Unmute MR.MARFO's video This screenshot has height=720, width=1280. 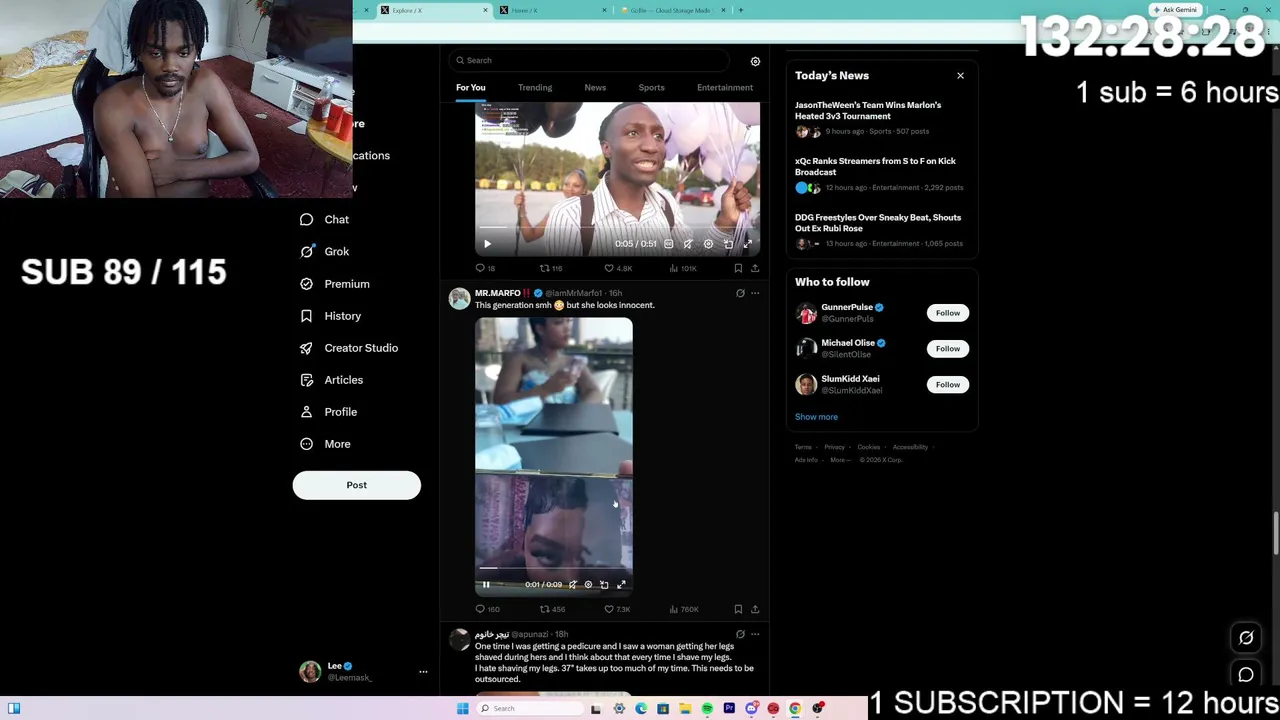572,585
